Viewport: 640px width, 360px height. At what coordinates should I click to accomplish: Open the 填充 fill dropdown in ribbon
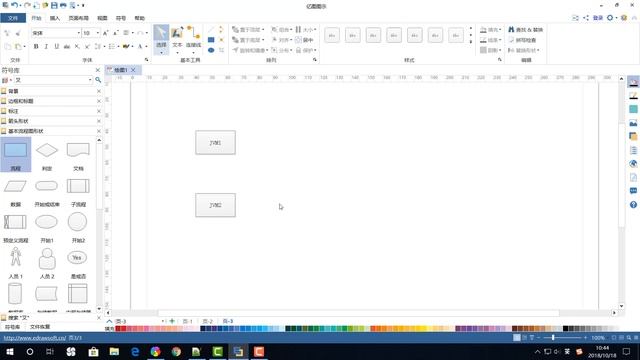click(x=491, y=30)
